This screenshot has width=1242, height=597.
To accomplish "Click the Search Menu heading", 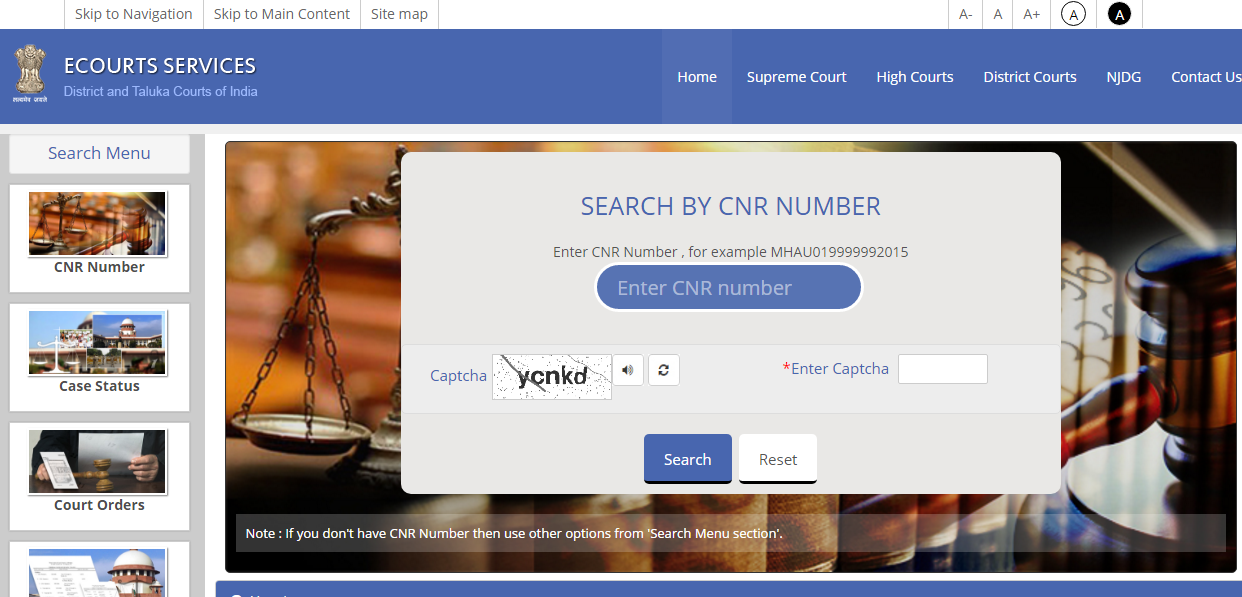I will 99,153.
